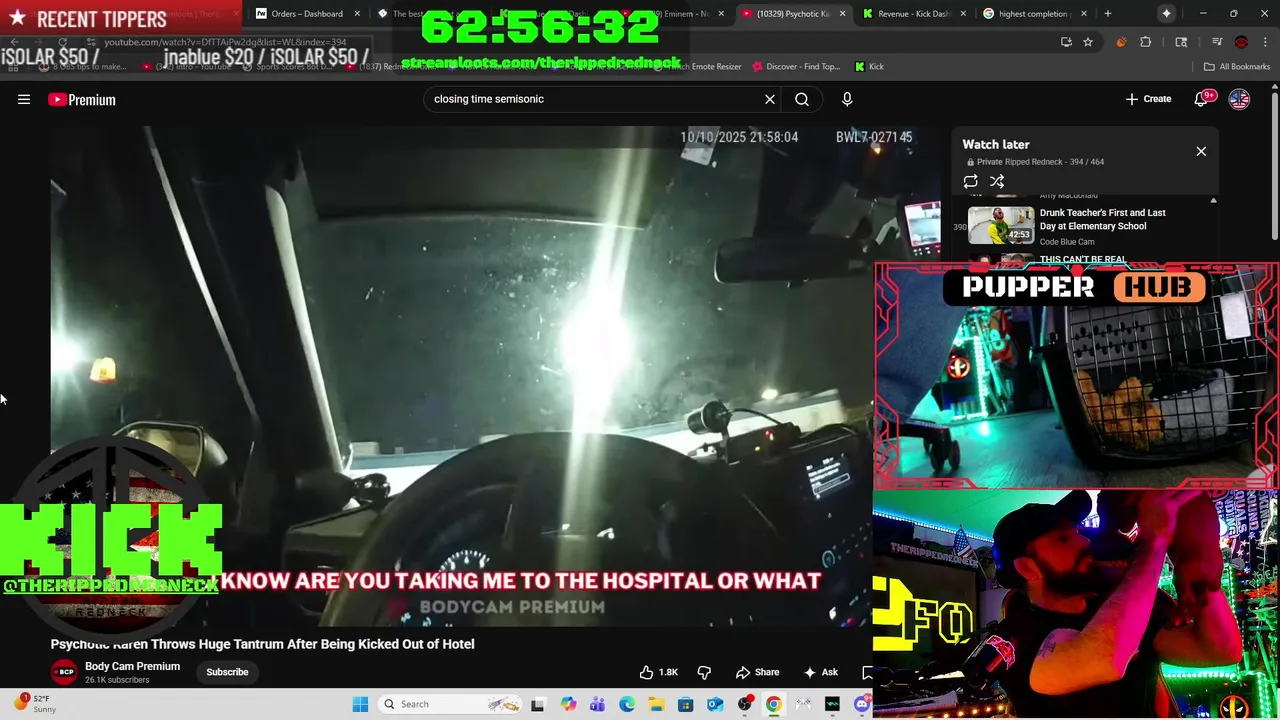Toggle shuffle playlist in Watch later
This screenshot has width=1280, height=720.
click(997, 181)
